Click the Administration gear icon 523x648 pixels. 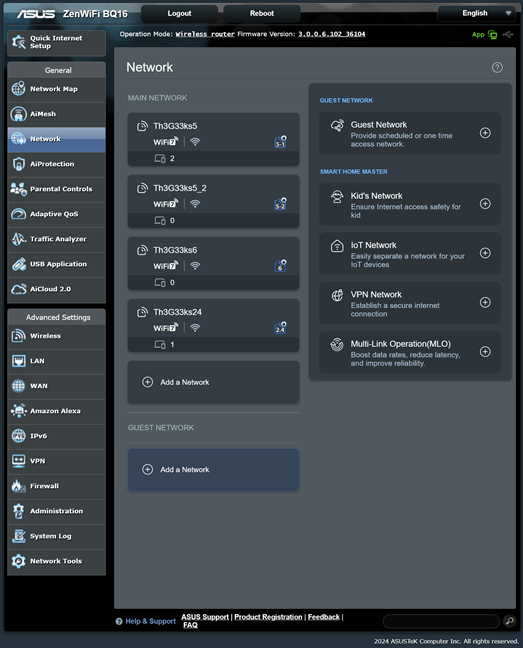click(19, 511)
